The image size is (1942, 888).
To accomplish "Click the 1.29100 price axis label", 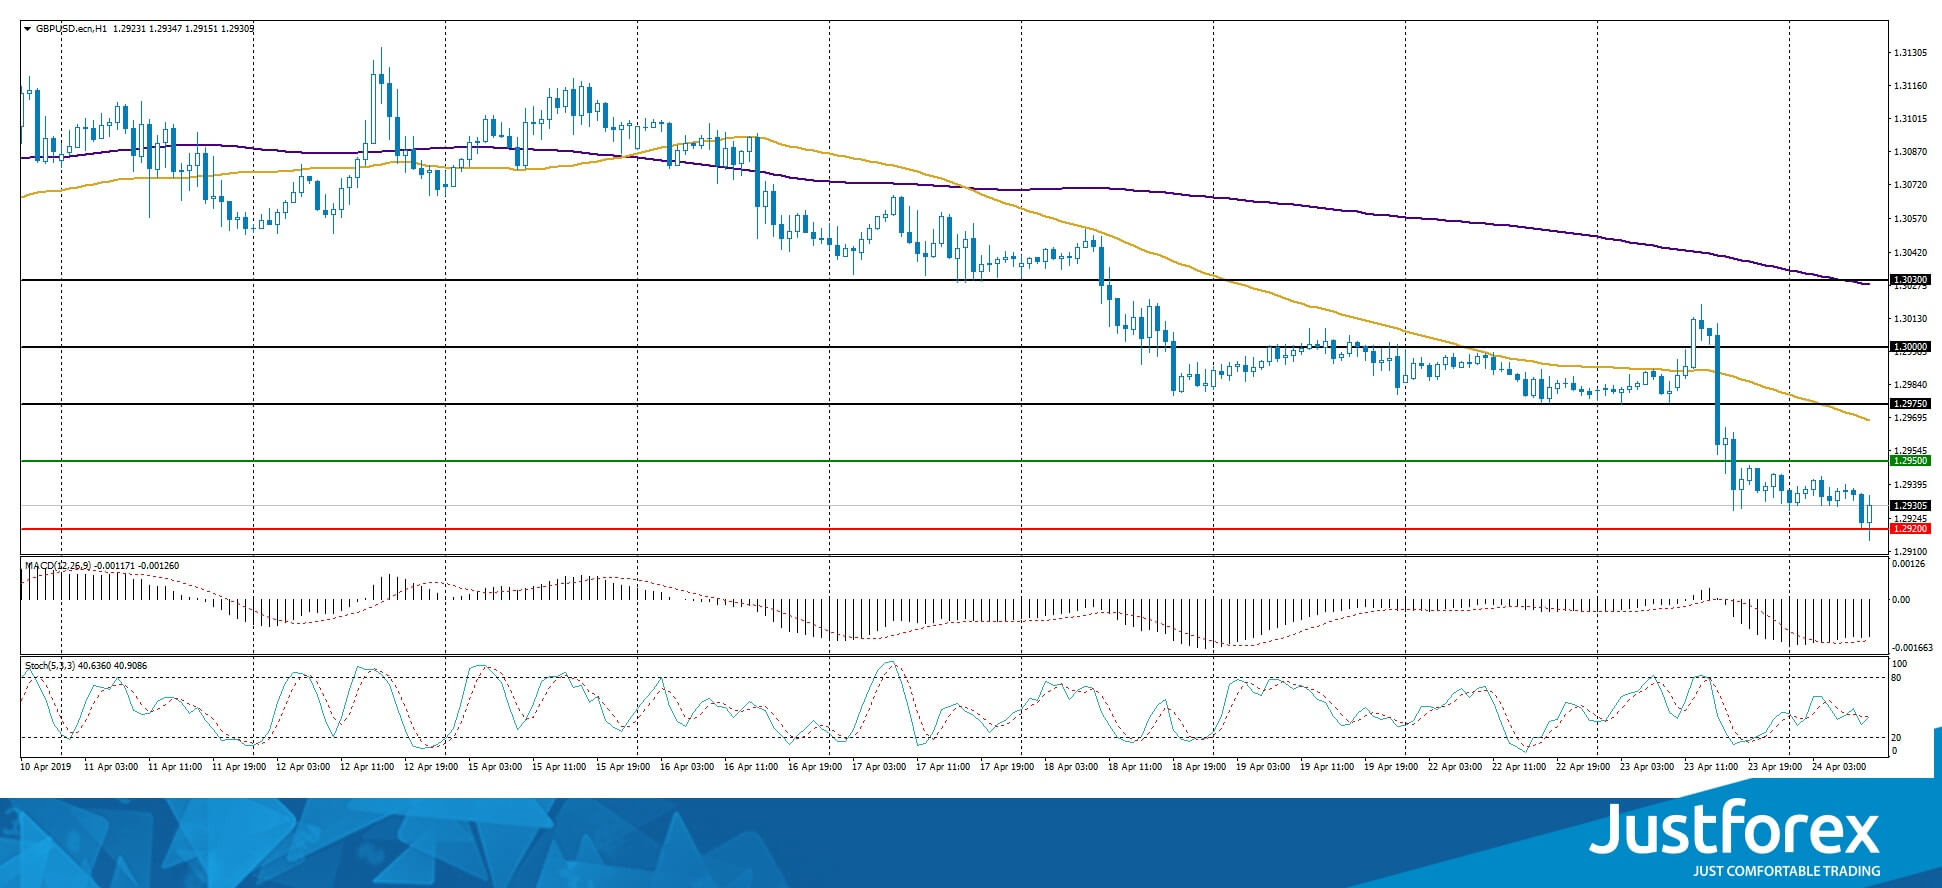I will [1911, 551].
